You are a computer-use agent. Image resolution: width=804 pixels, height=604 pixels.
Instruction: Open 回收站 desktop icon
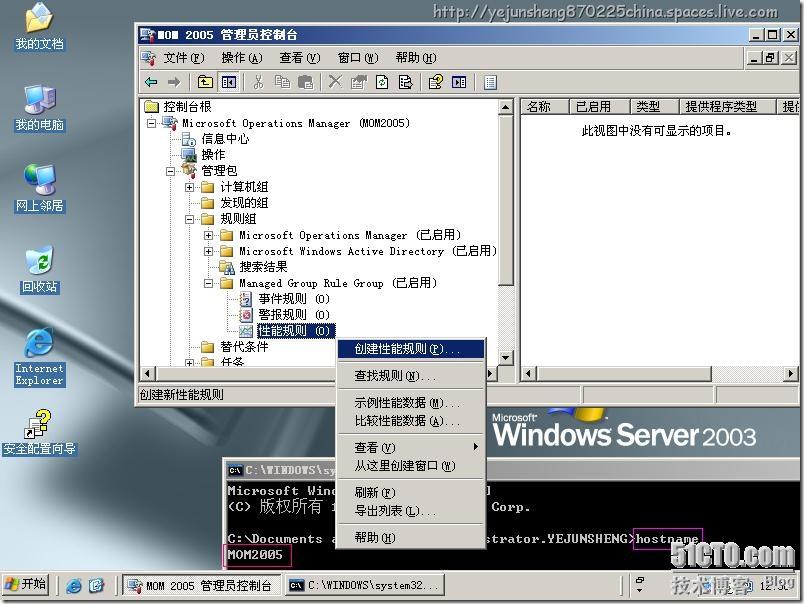click(x=39, y=270)
